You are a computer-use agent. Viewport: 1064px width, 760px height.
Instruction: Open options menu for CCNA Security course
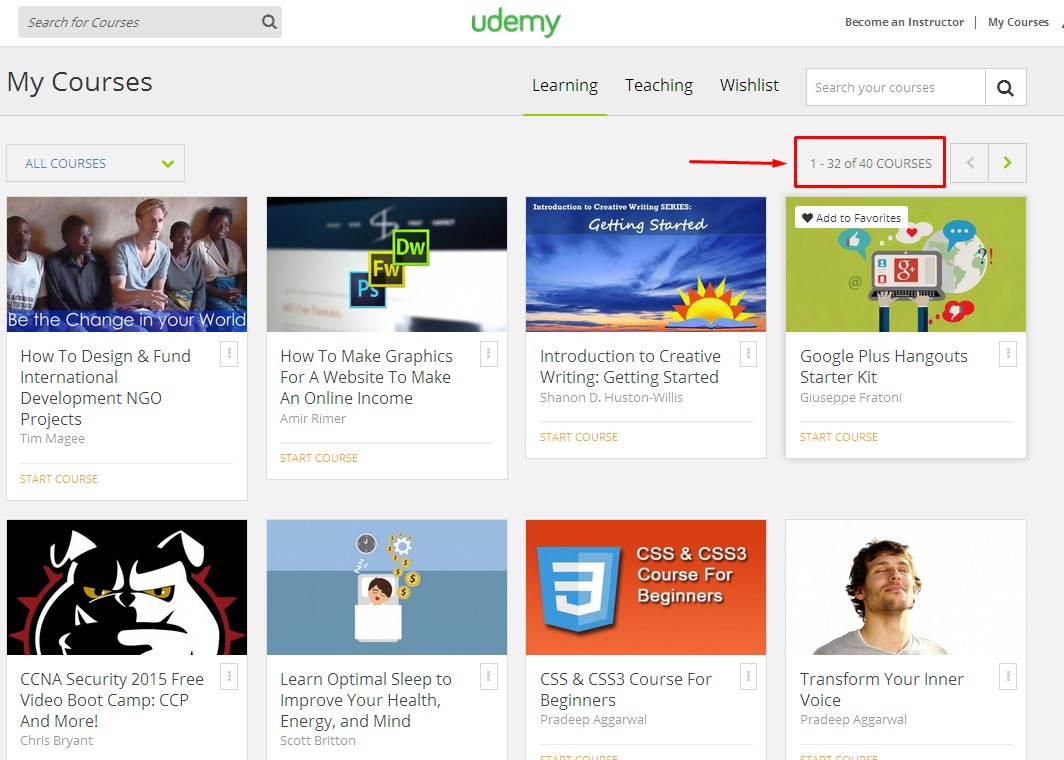(229, 677)
